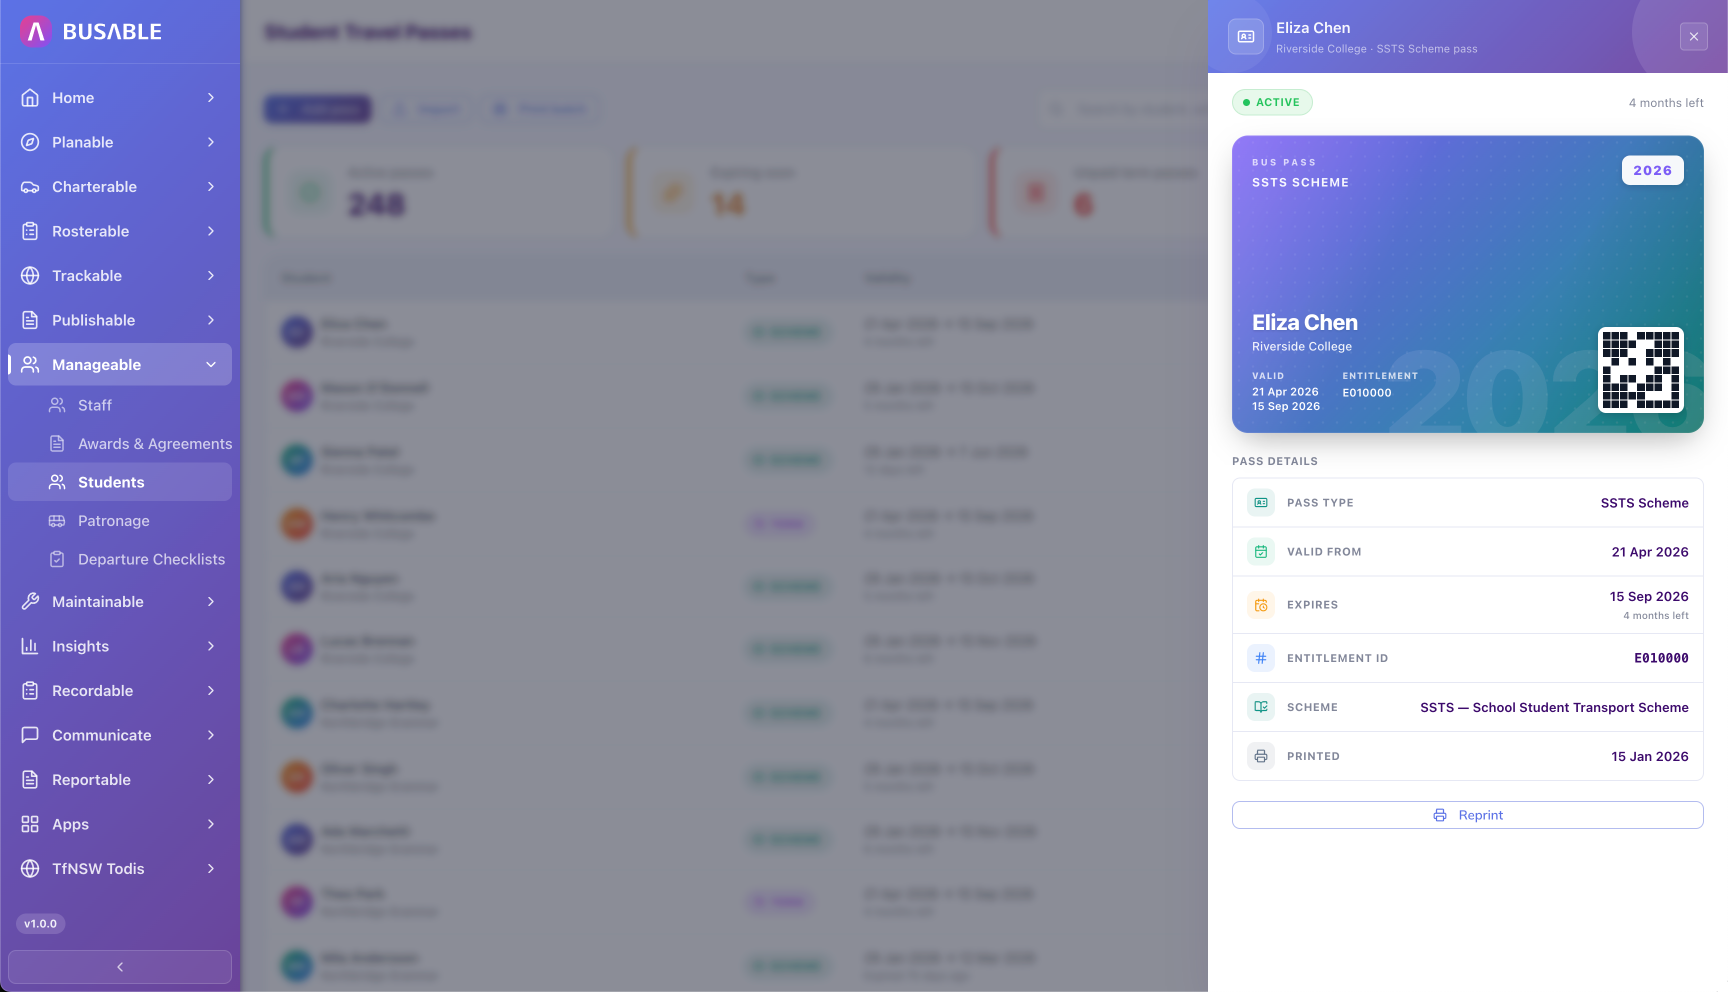Screen dimensions: 1728x992
Task: Click the Reprint button
Action: point(1467,815)
